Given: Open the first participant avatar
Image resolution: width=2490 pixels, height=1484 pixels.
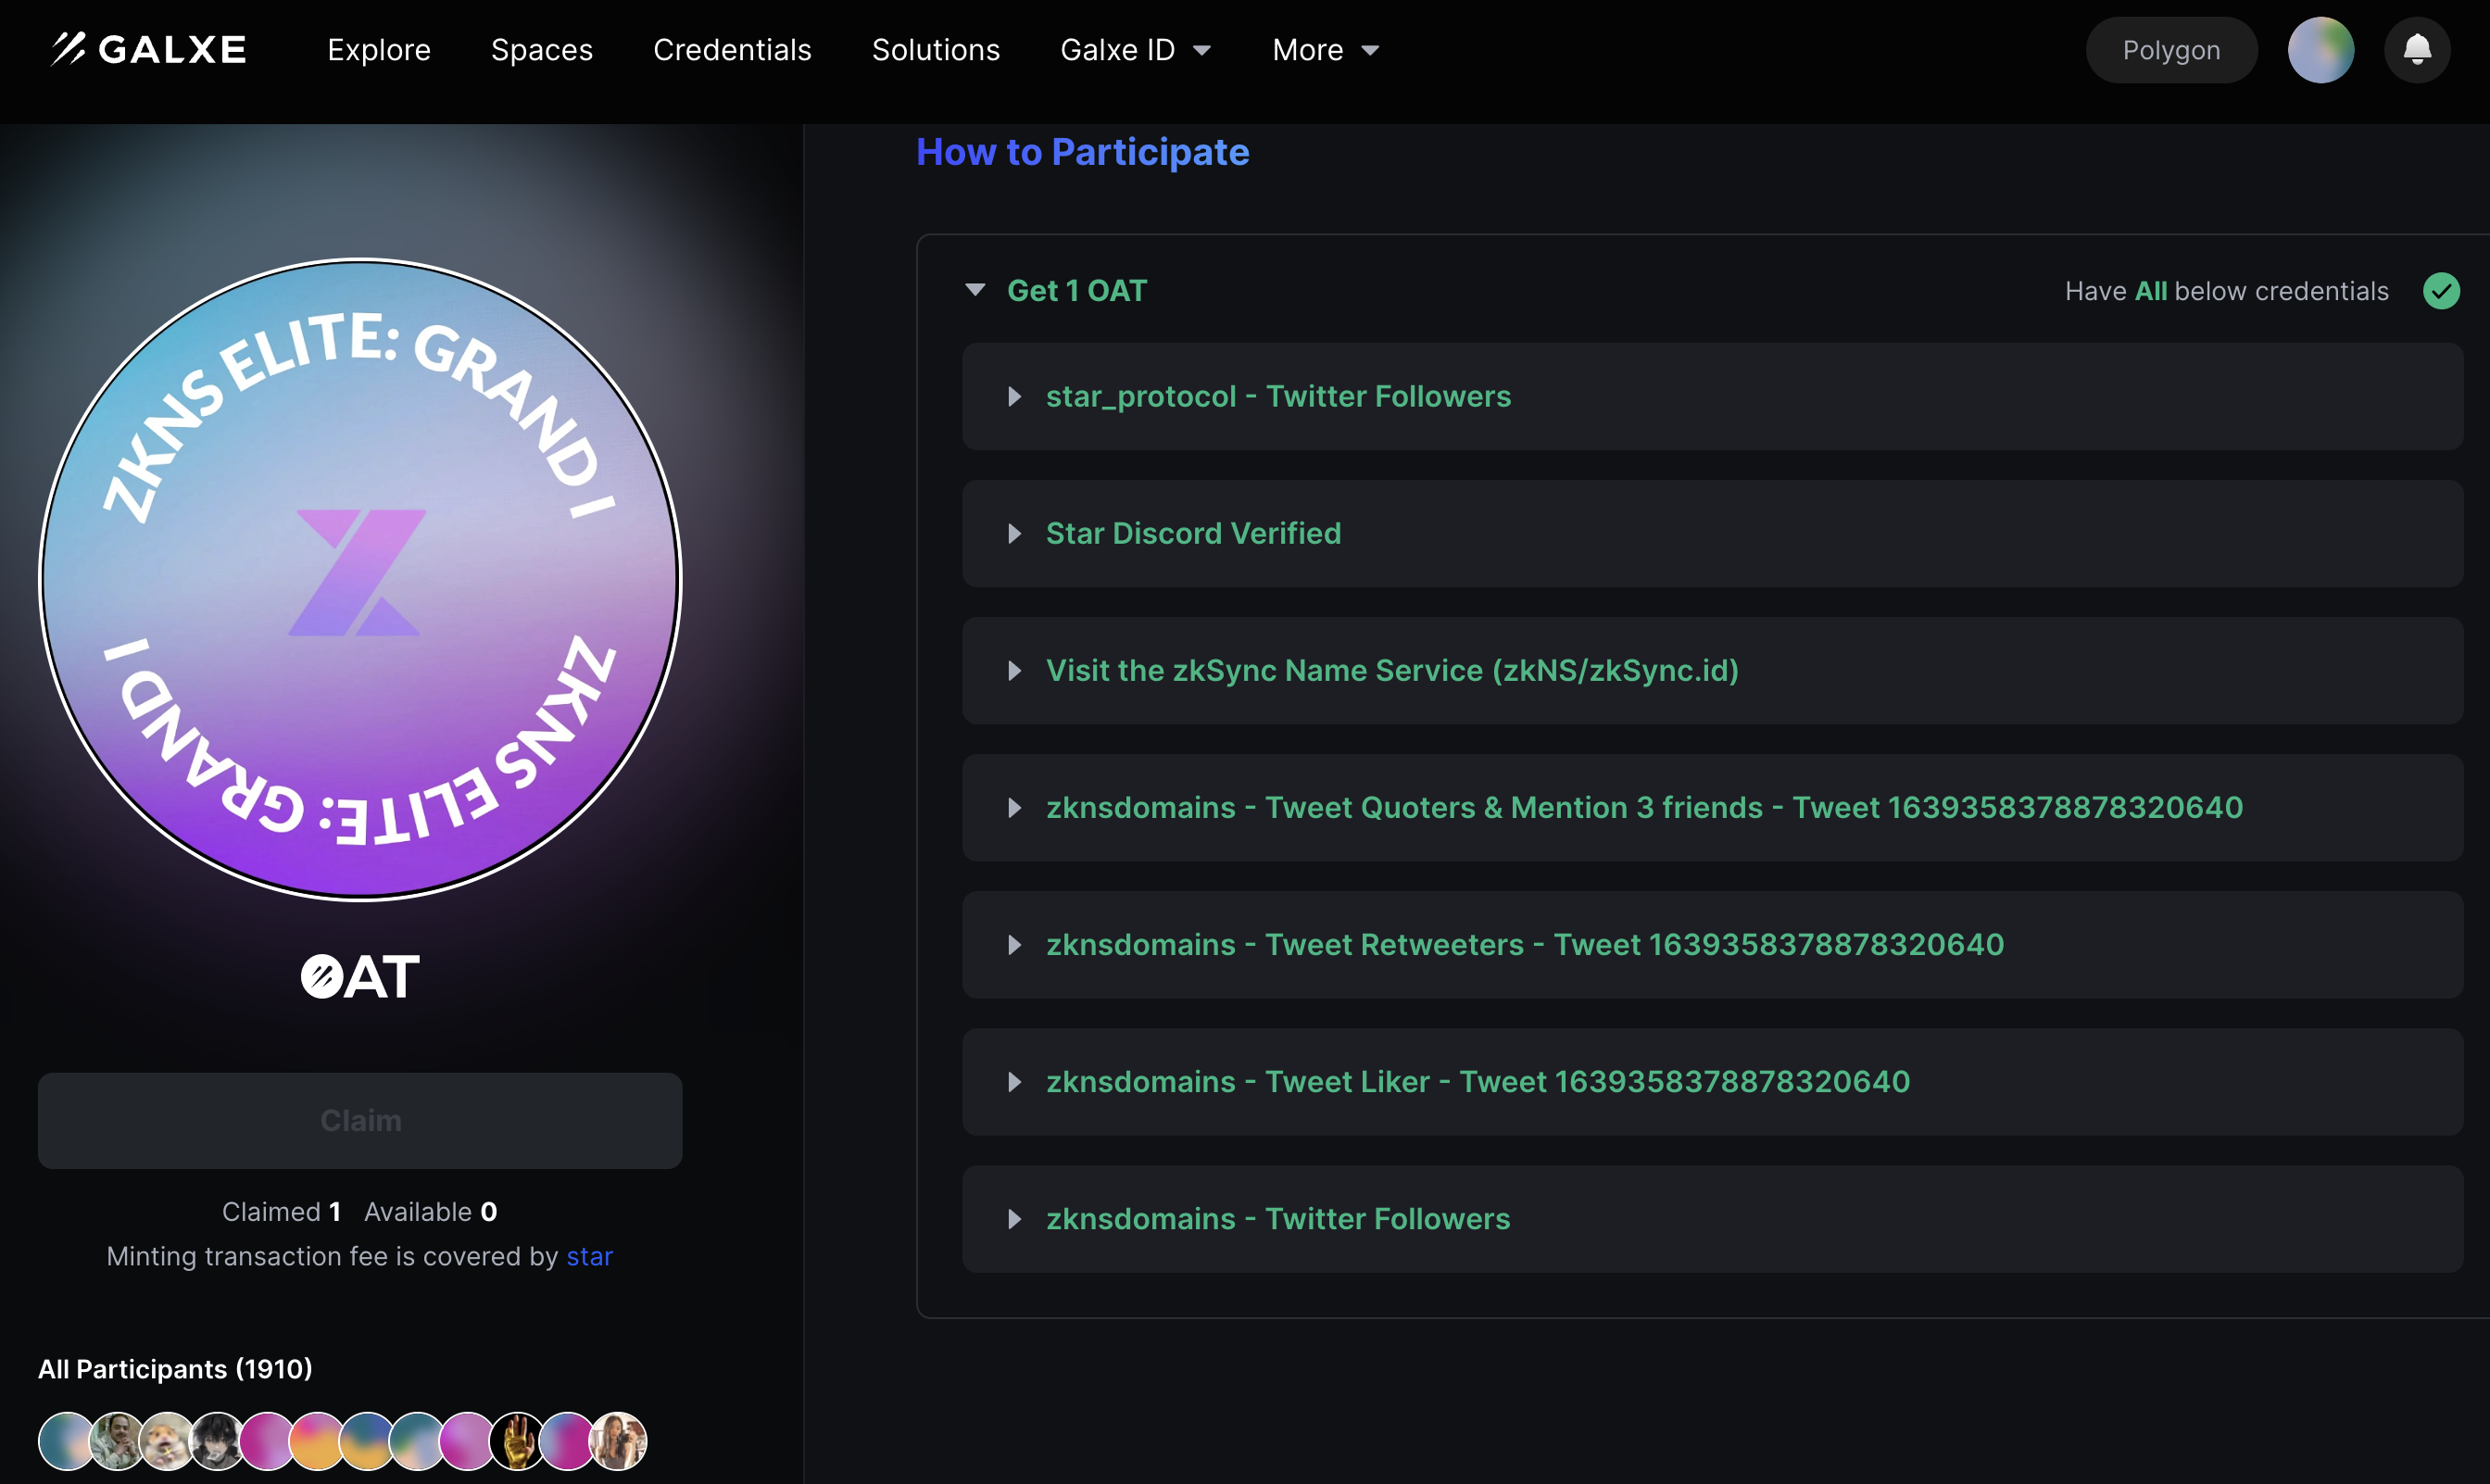Looking at the screenshot, I should [67, 1441].
